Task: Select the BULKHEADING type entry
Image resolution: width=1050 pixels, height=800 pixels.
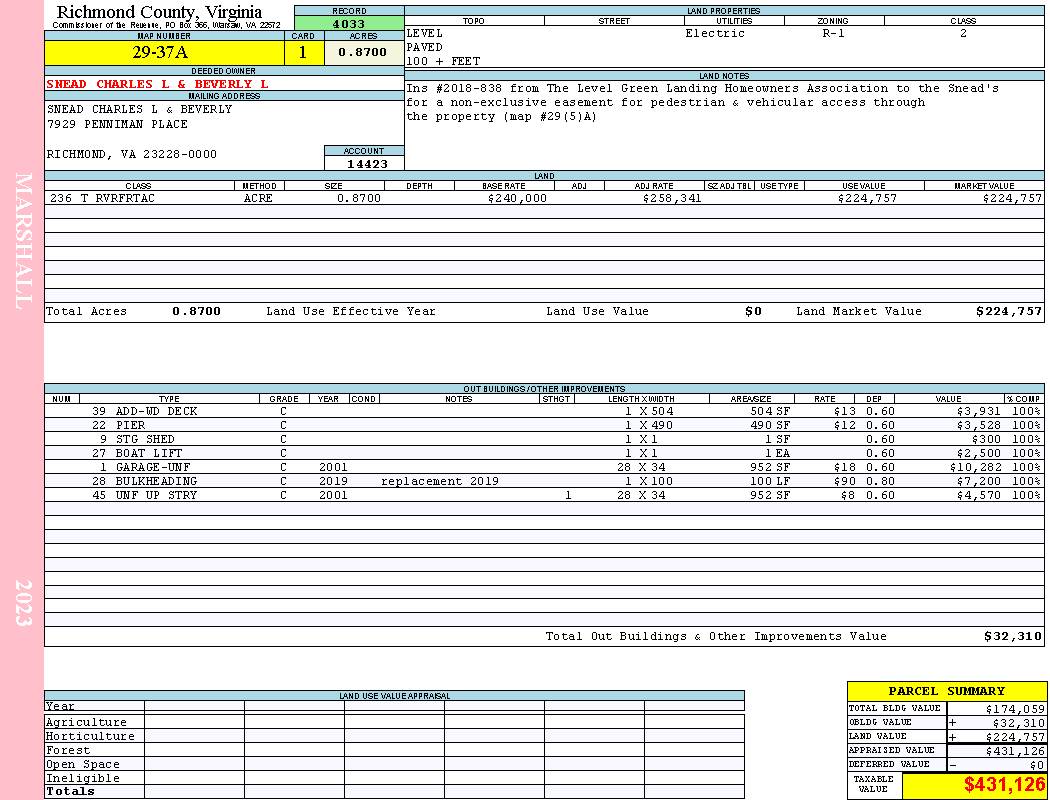Action: point(156,481)
